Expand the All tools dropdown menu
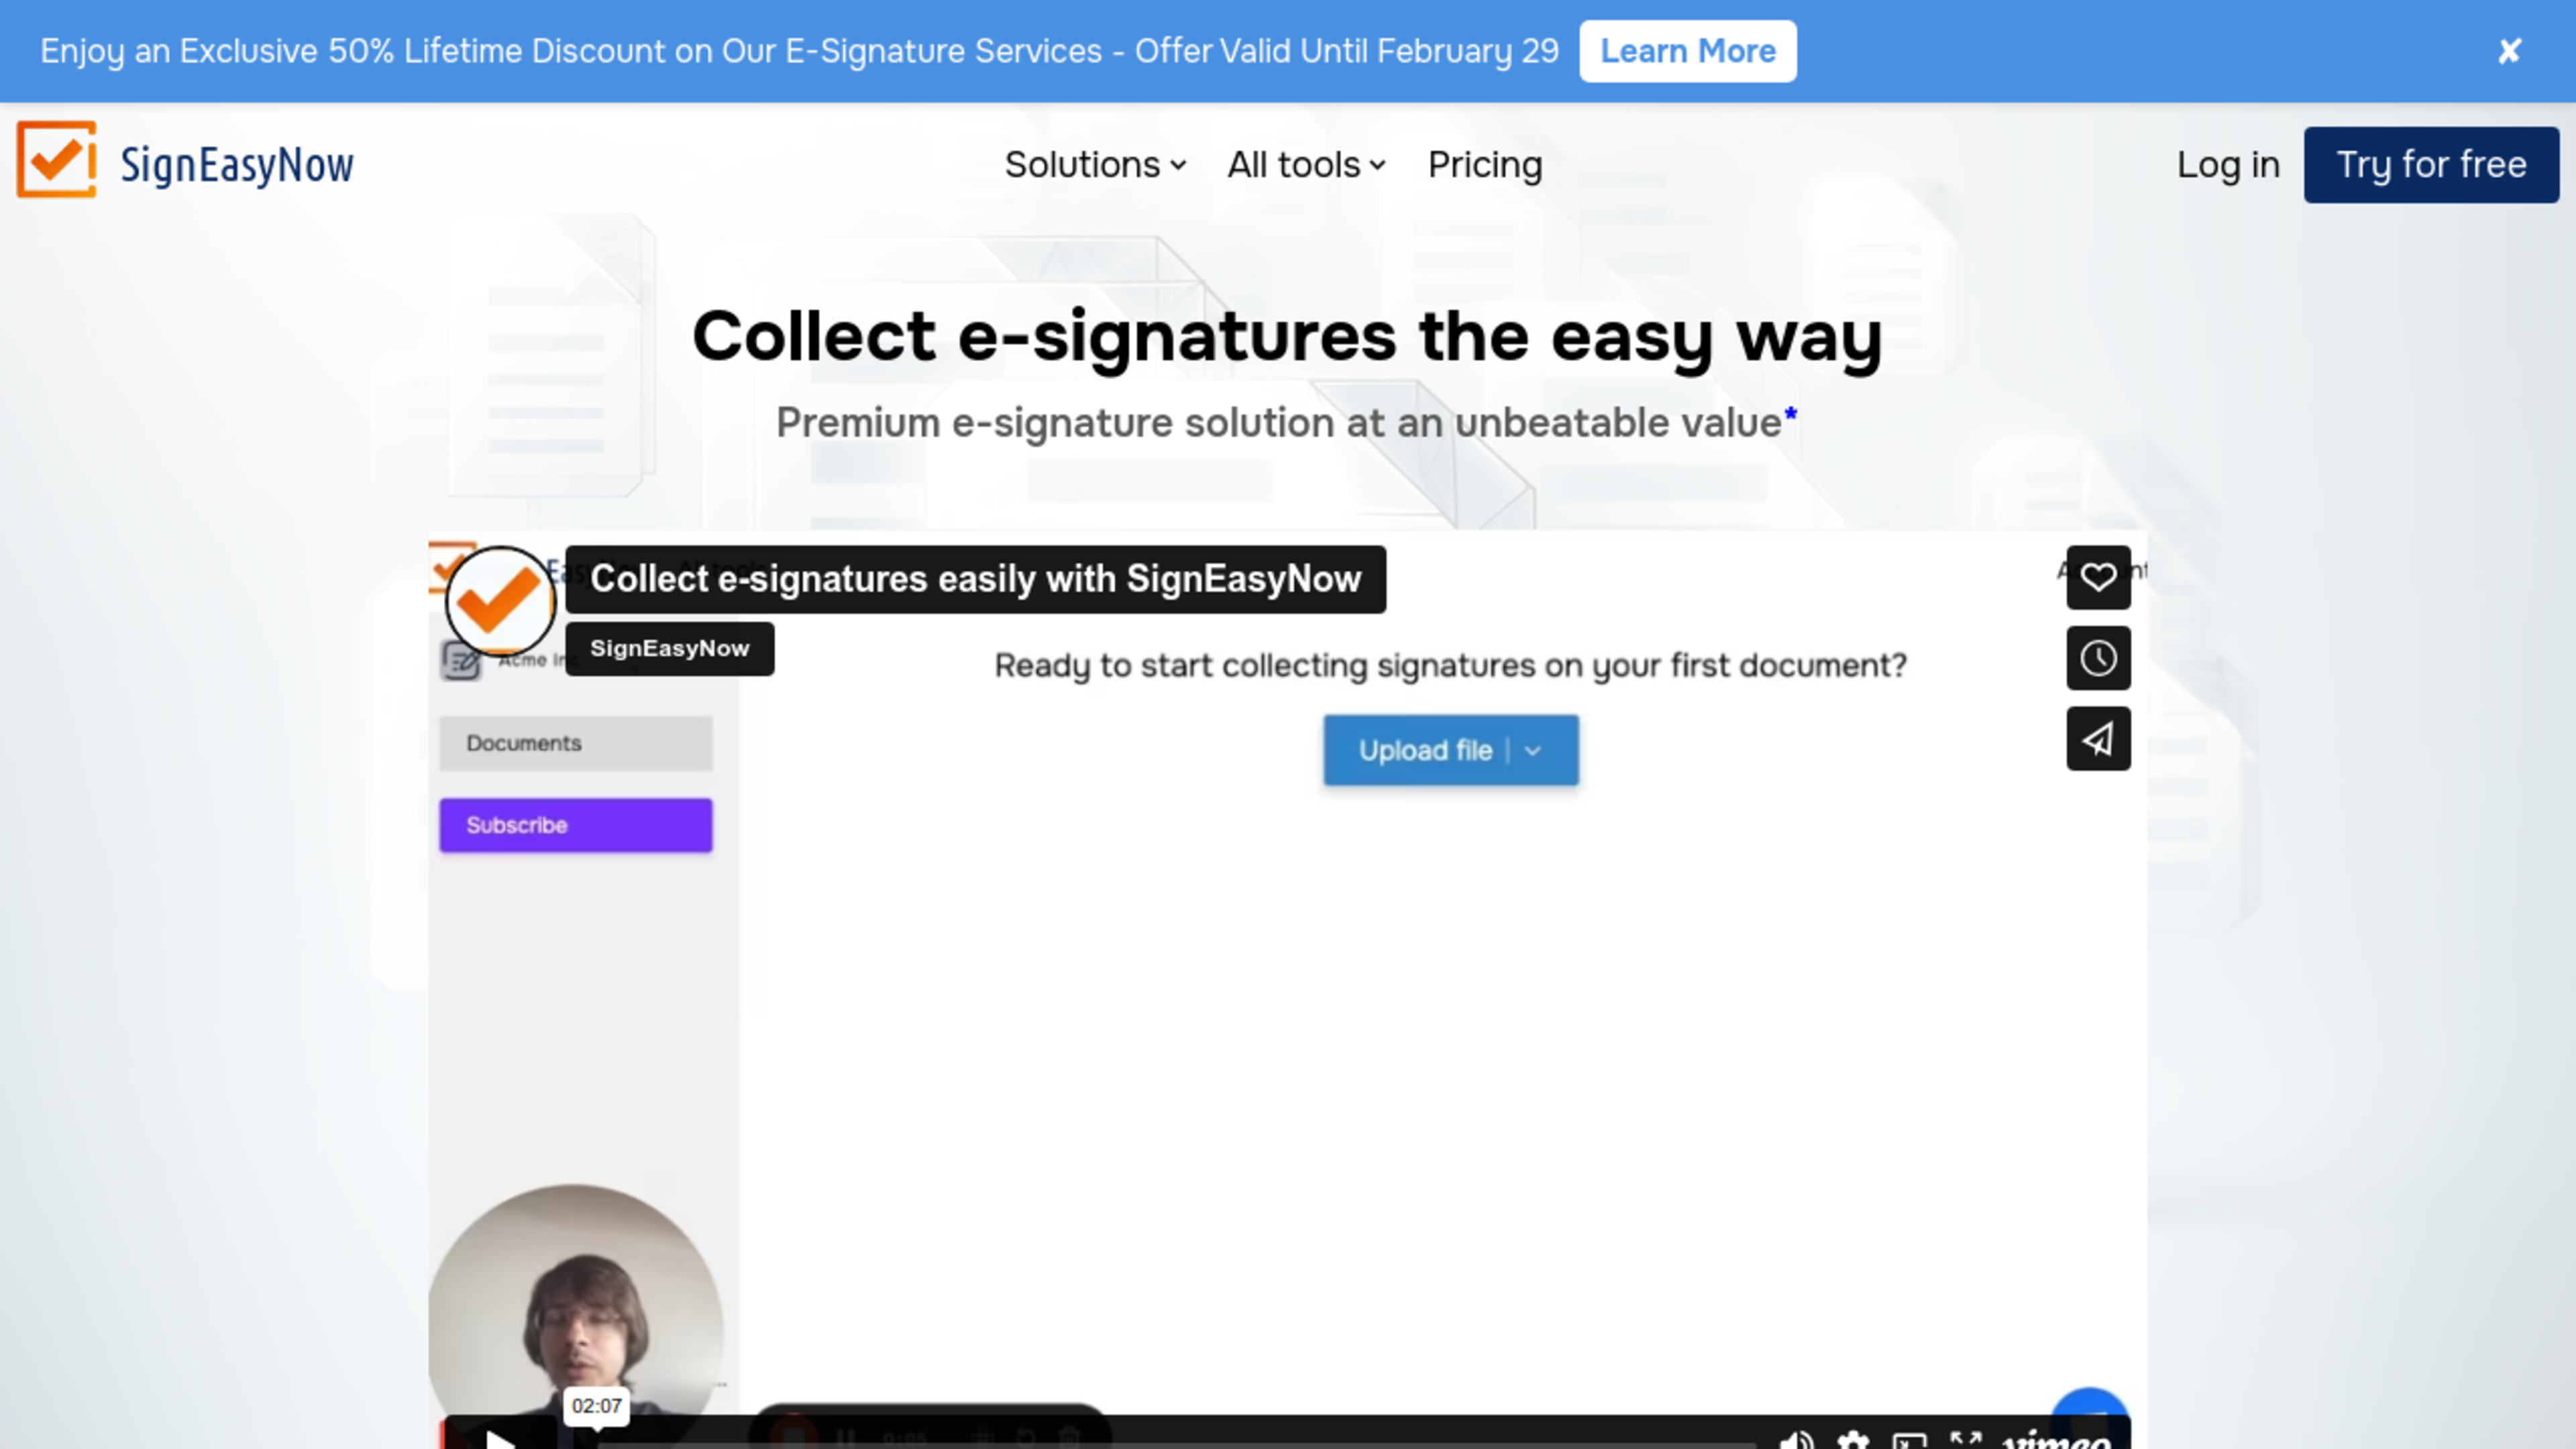This screenshot has width=2576, height=1449. pyautogui.click(x=1306, y=165)
